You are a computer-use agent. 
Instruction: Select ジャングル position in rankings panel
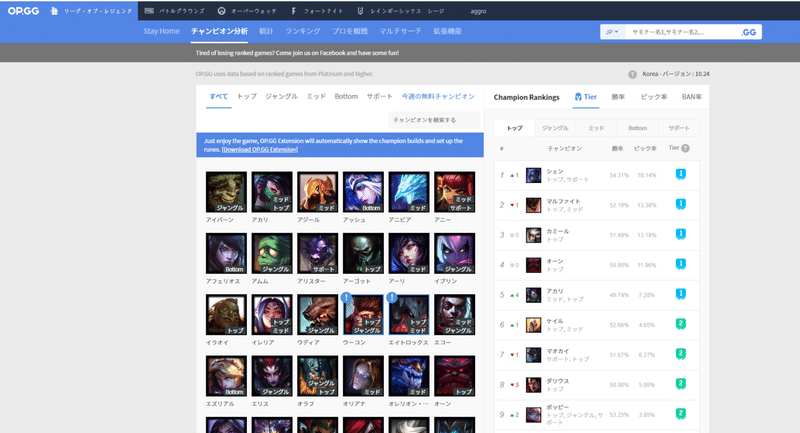(x=555, y=128)
